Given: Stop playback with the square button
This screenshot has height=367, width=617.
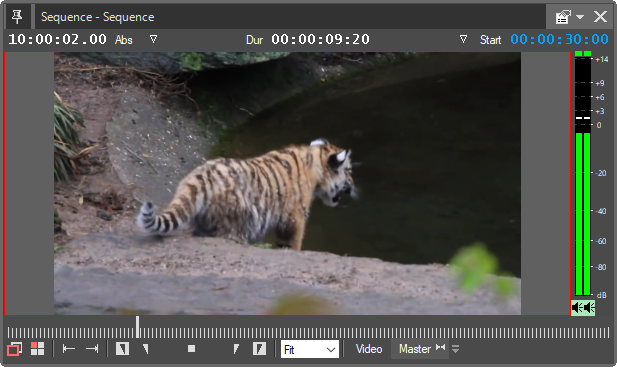Looking at the screenshot, I should pos(191,349).
